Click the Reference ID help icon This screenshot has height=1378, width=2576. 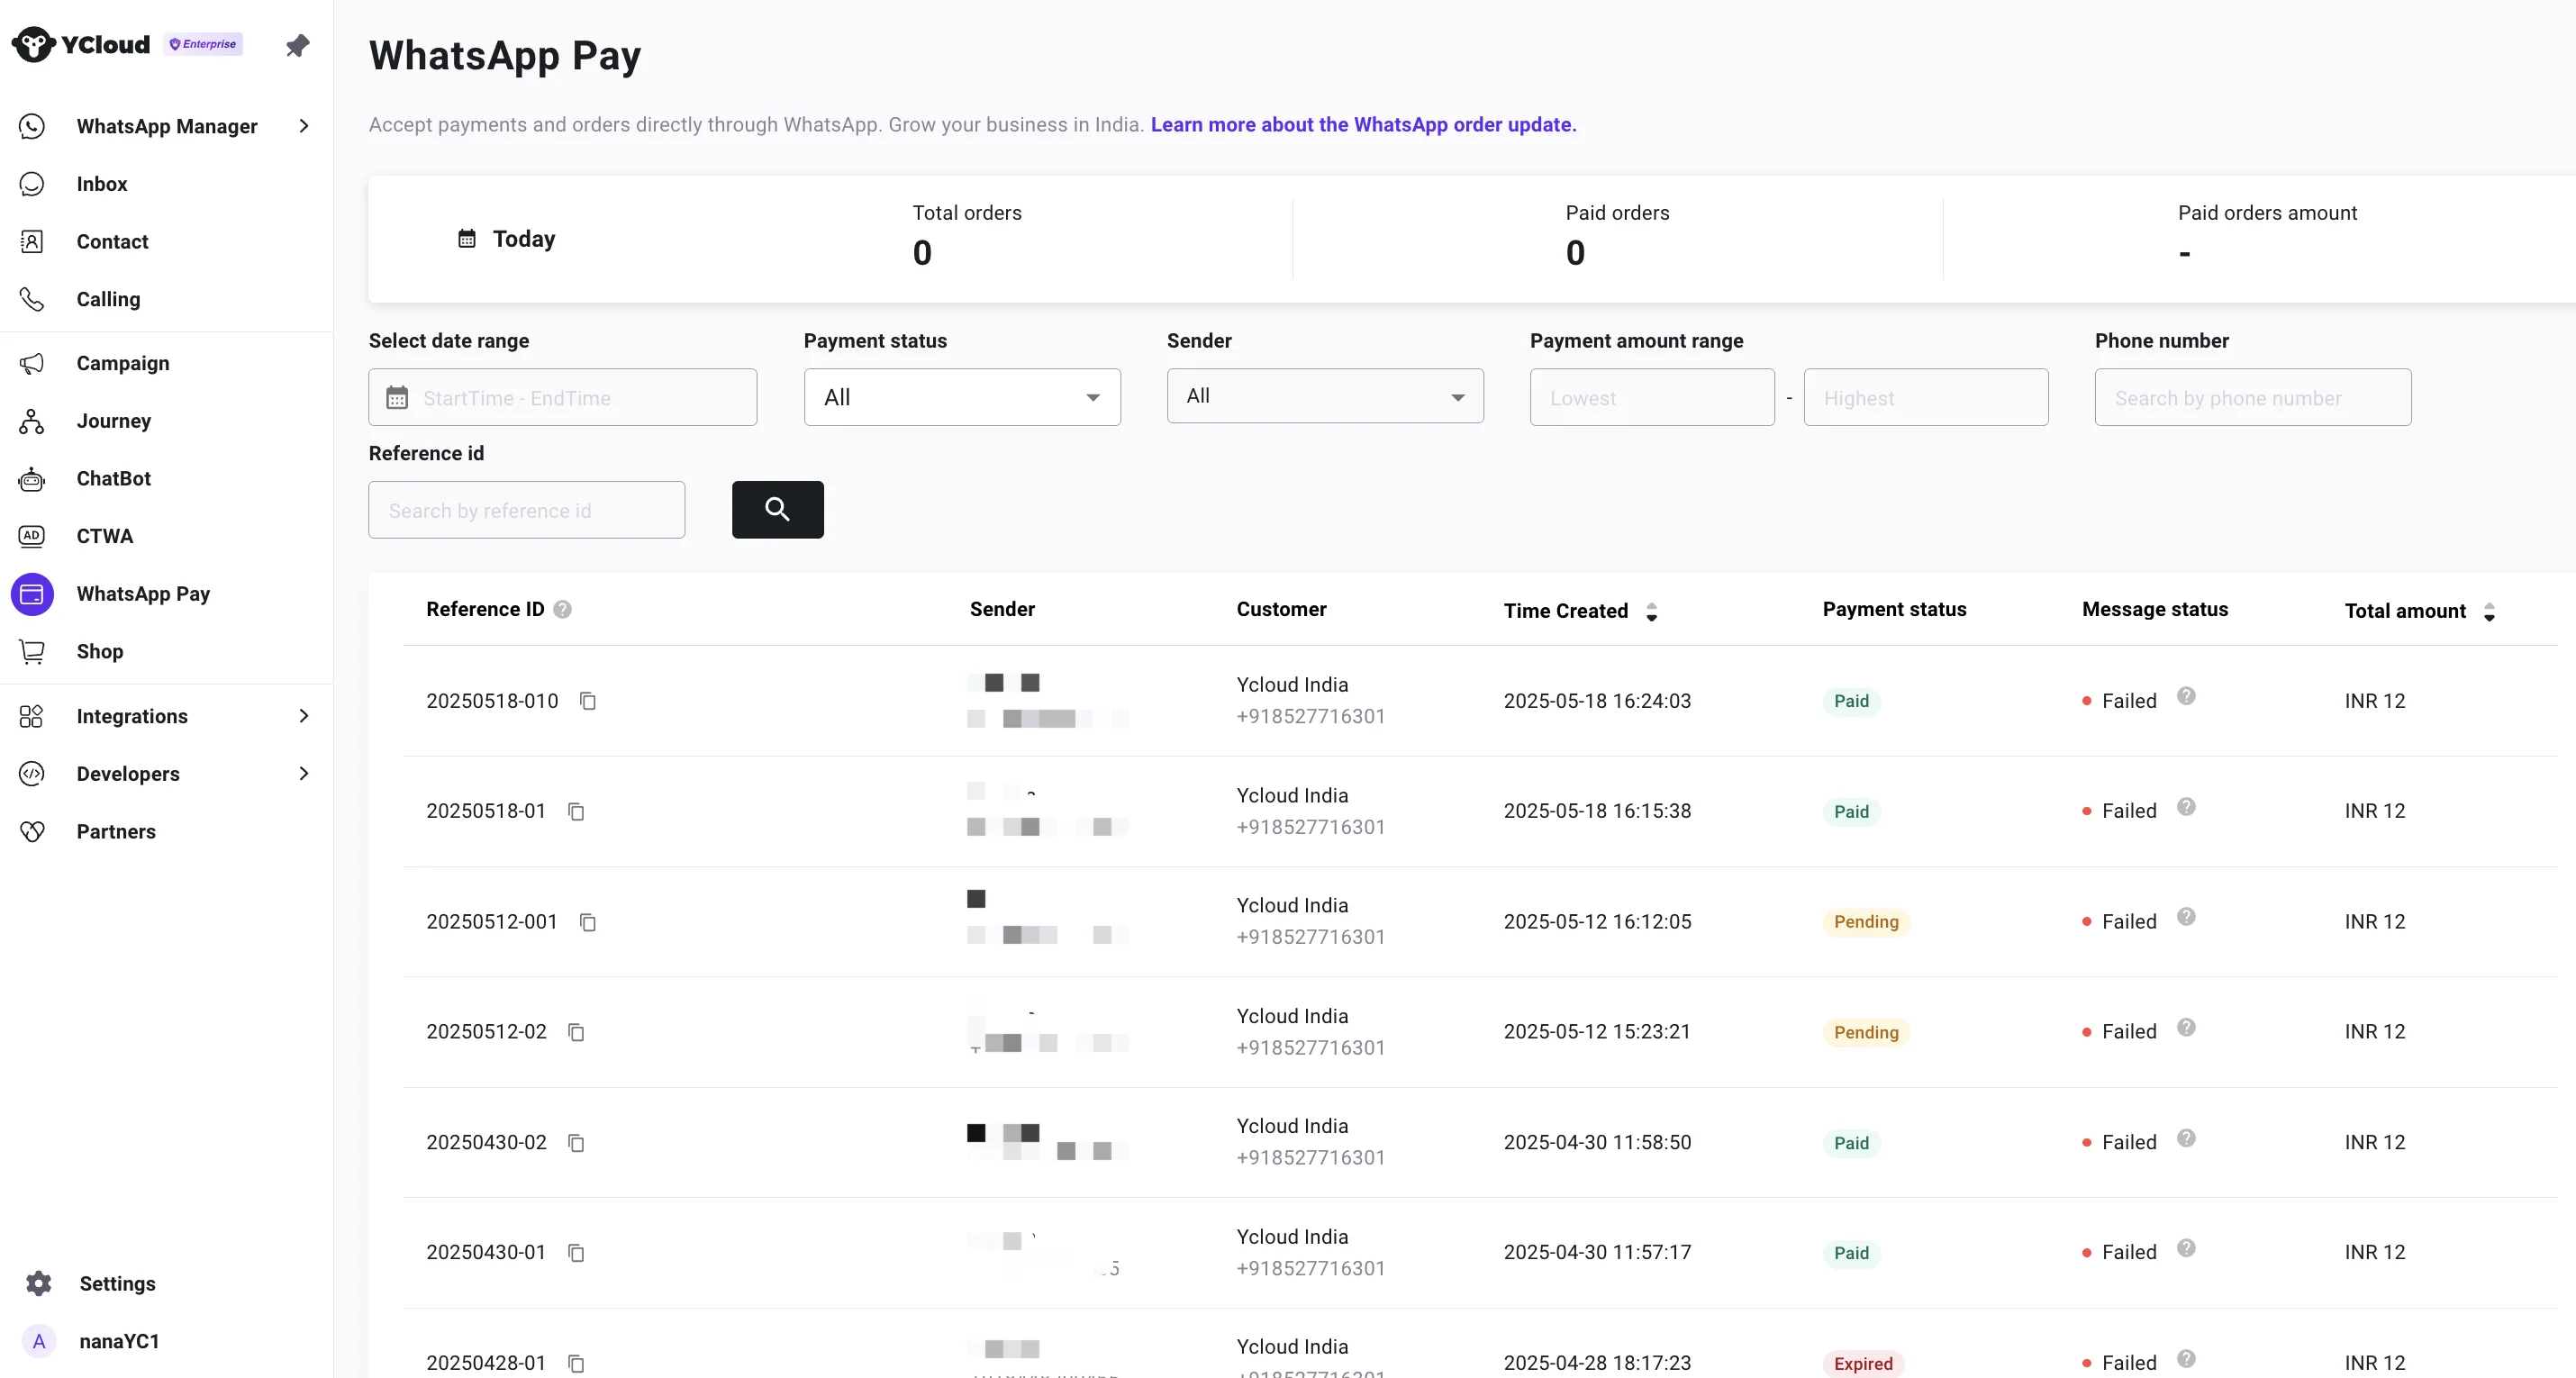[562, 609]
